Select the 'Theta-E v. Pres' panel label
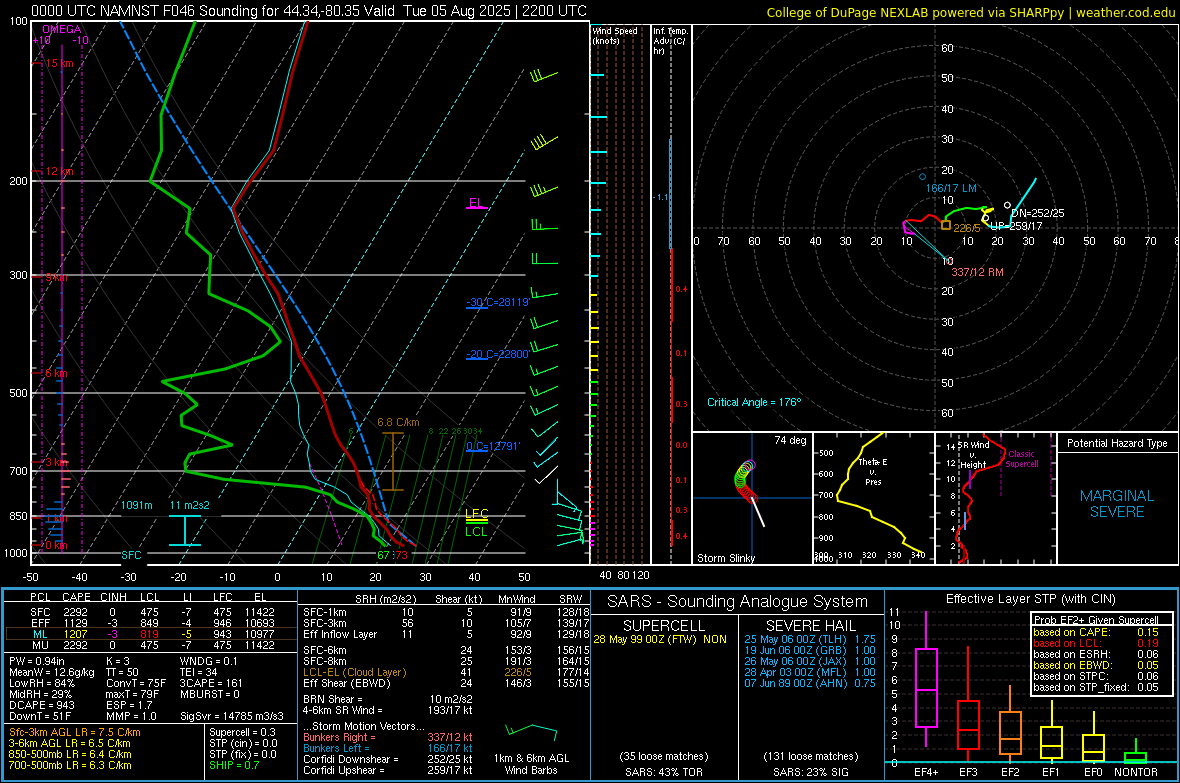This screenshot has width=1180, height=783. (x=873, y=471)
